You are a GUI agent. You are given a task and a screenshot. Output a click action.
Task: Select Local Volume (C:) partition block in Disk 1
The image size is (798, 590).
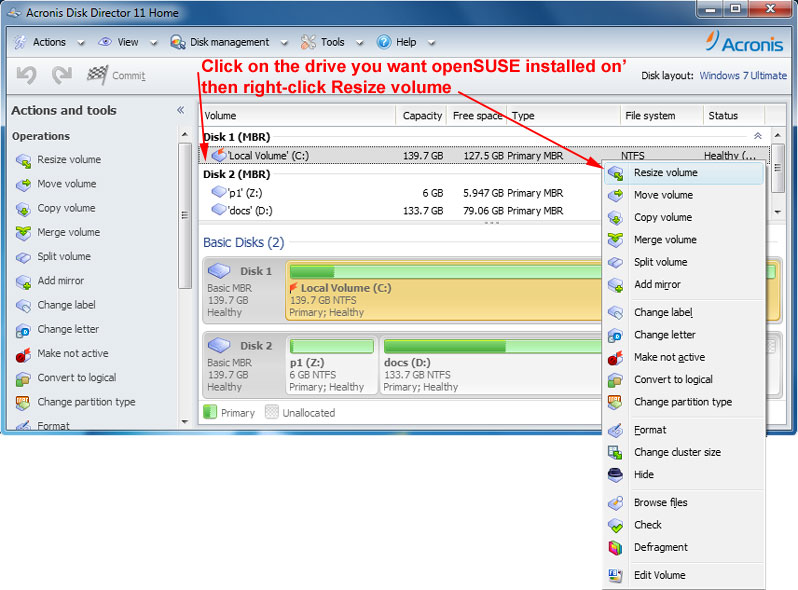click(x=443, y=291)
